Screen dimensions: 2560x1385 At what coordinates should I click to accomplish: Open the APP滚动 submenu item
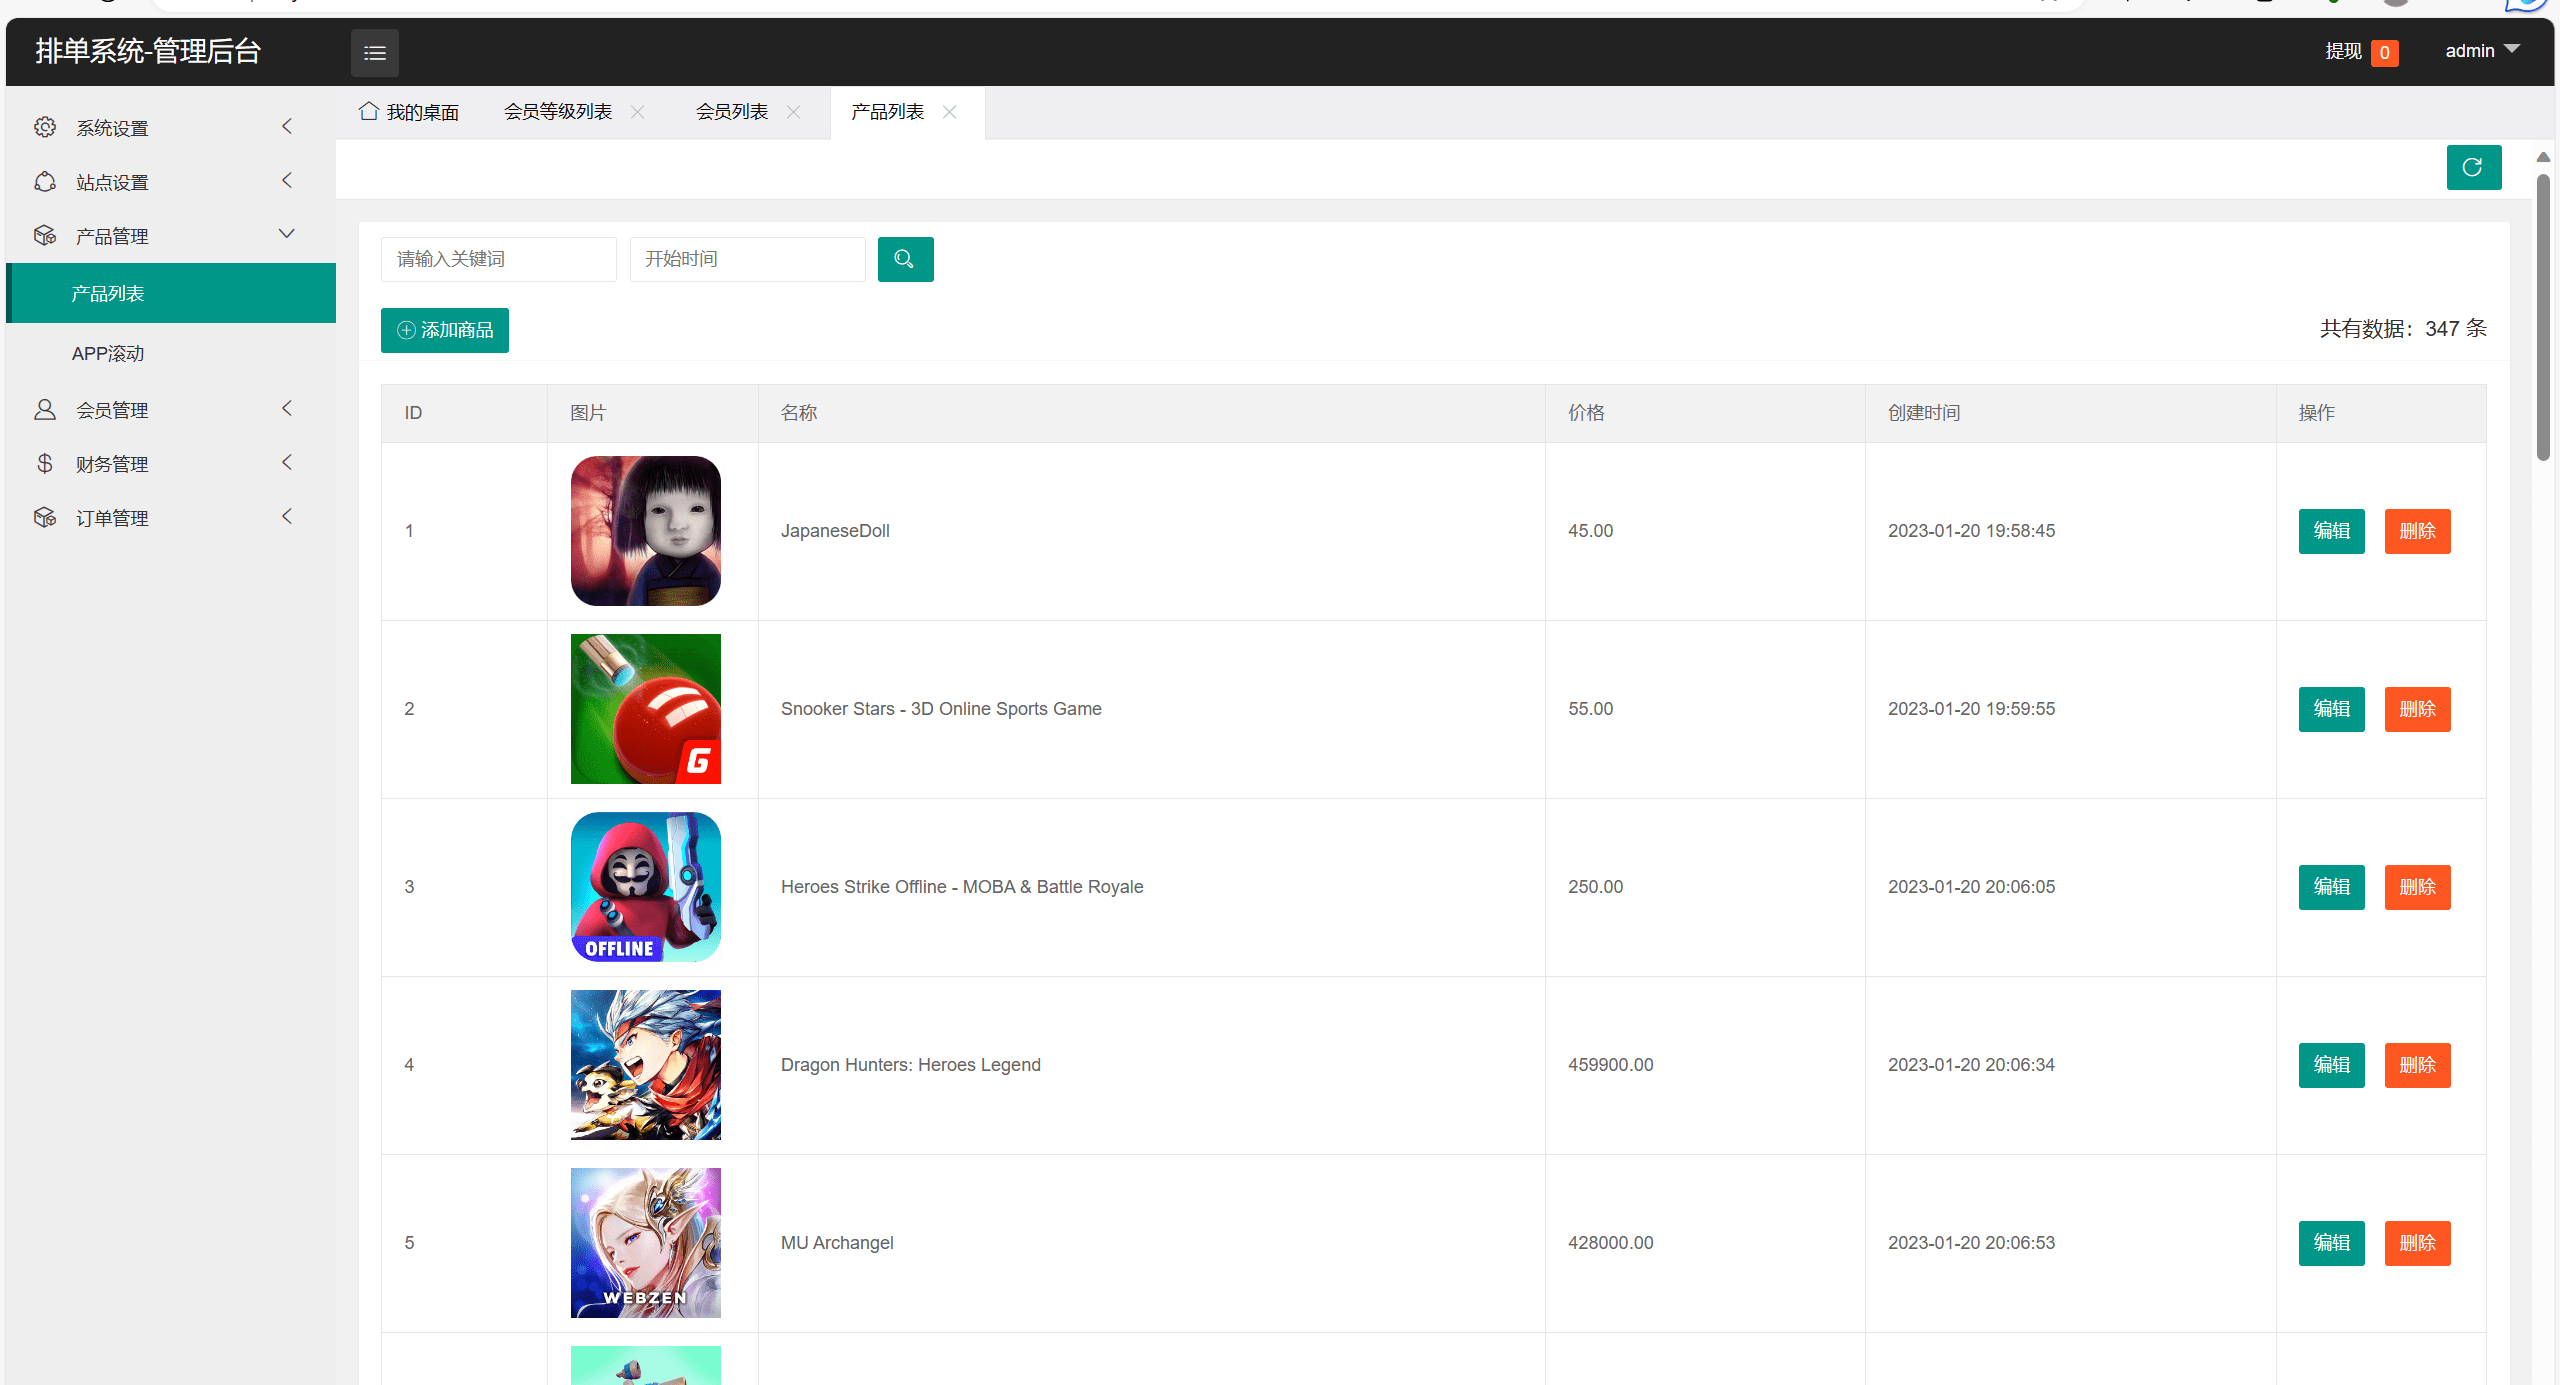pos(108,354)
